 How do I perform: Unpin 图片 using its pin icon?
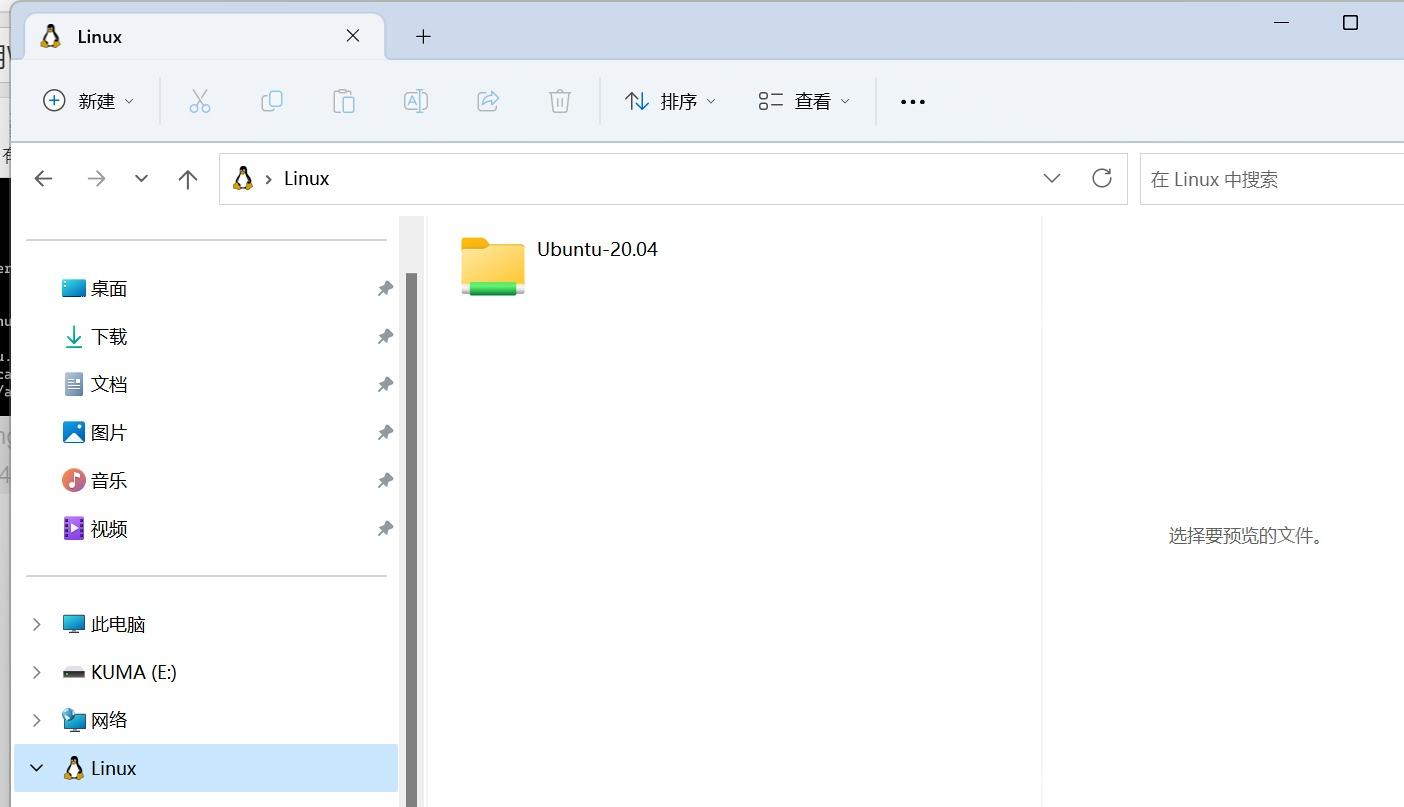(385, 432)
